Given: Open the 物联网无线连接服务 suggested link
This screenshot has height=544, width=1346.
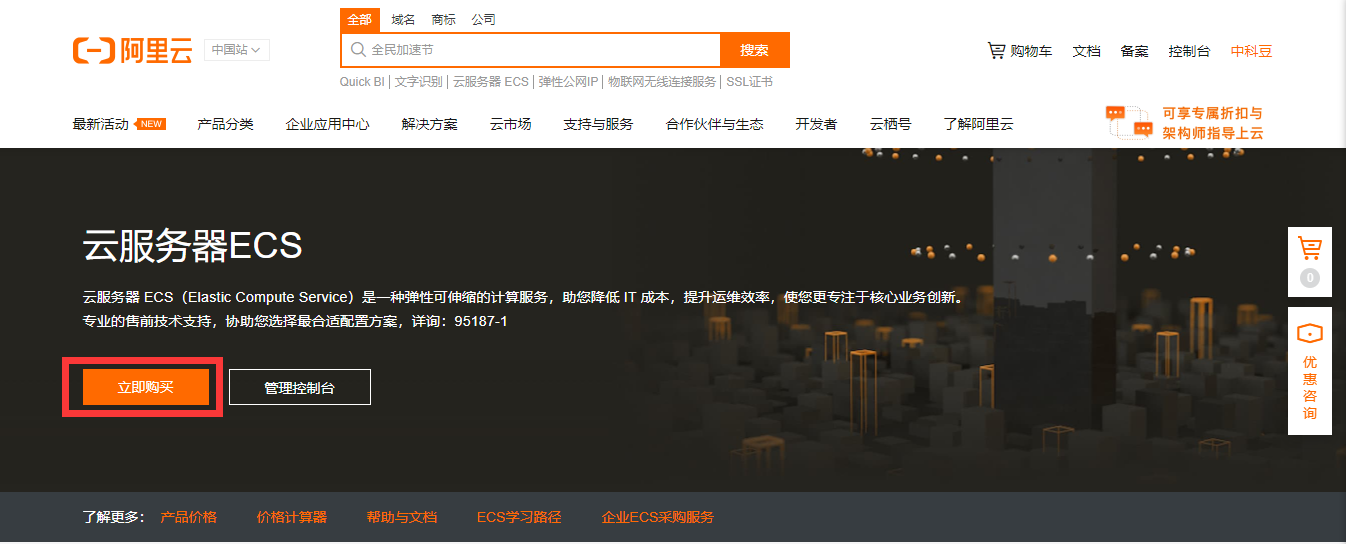Looking at the screenshot, I should click(x=662, y=82).
